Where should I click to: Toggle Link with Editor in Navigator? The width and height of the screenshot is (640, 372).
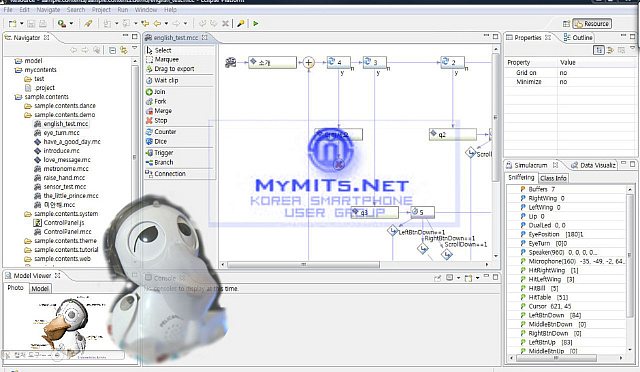click(123, 50)
